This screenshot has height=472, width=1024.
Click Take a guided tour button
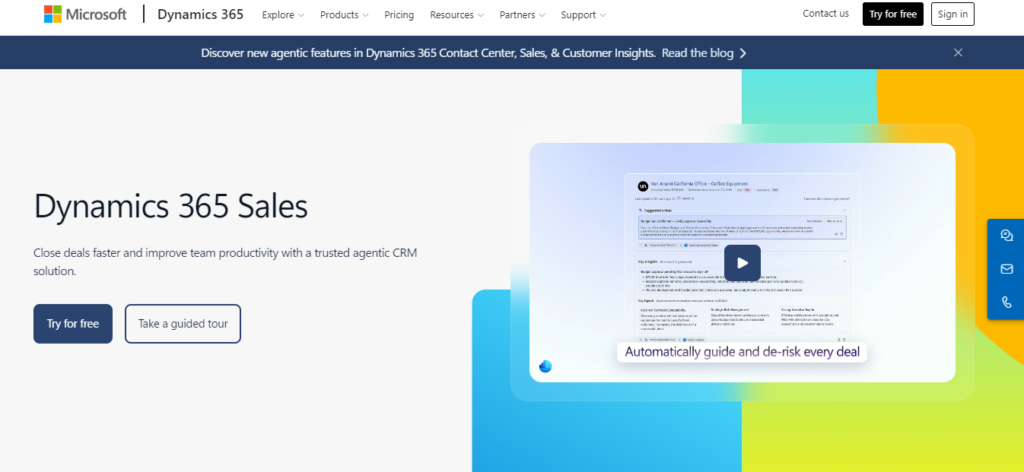point(183,324)
